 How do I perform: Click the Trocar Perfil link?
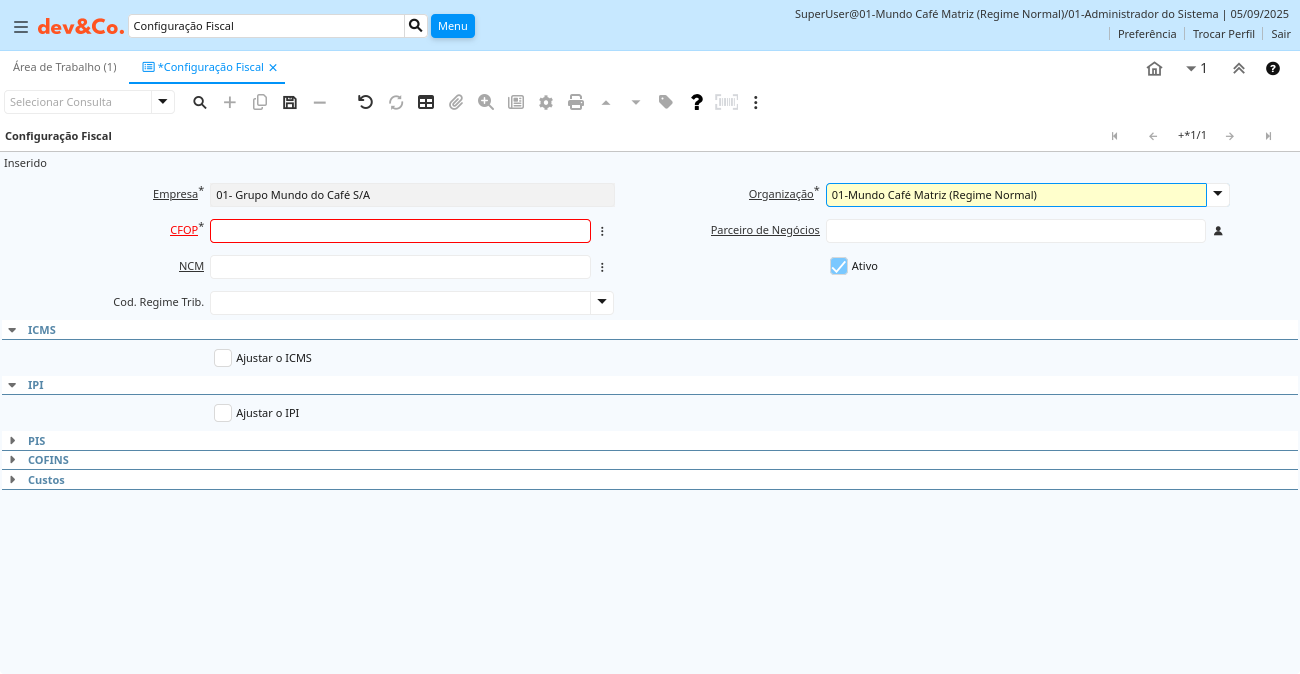pos(1223,34)
